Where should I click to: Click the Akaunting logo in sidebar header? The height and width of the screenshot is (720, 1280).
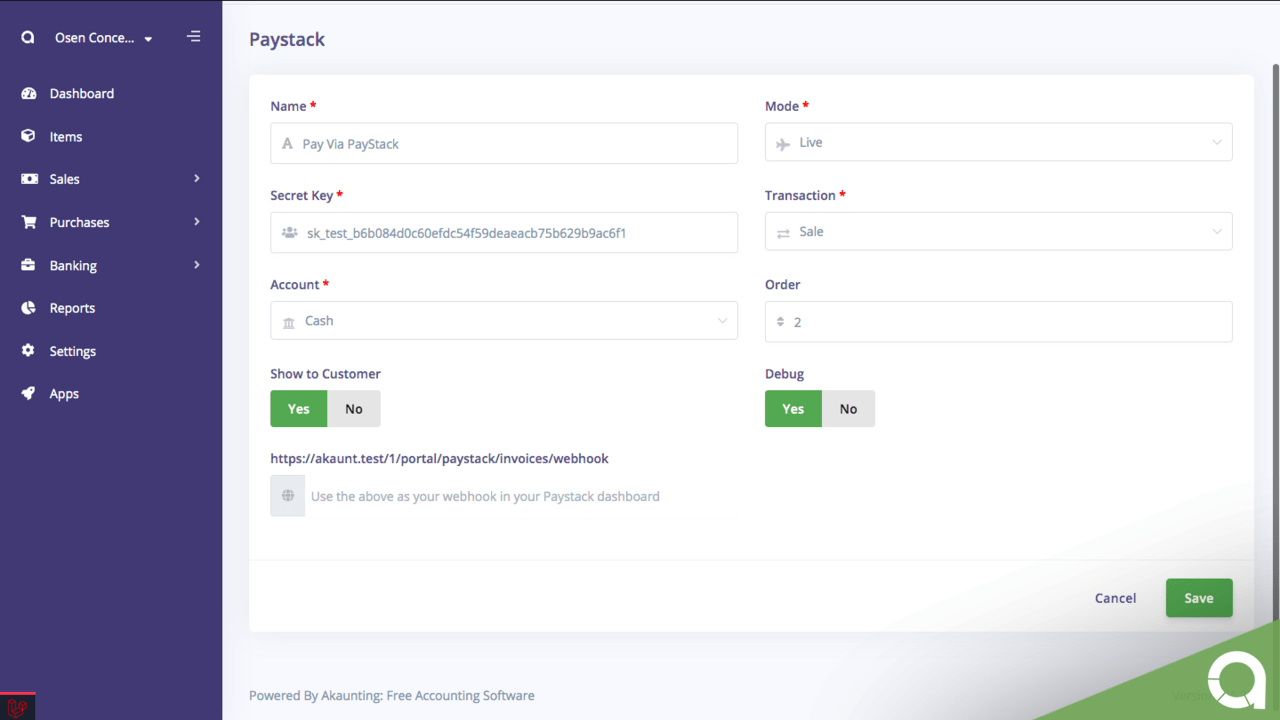point(28,38)
